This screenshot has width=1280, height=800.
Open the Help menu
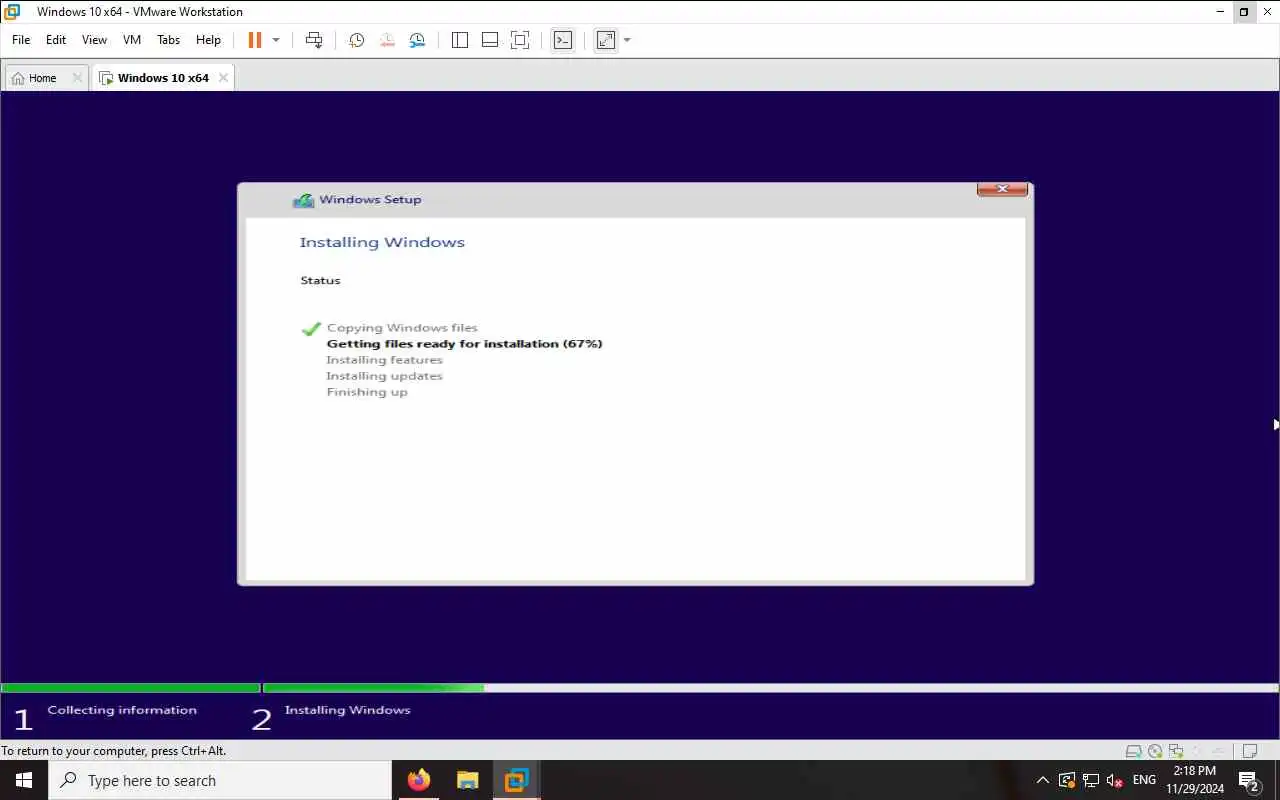pos(208,40)
